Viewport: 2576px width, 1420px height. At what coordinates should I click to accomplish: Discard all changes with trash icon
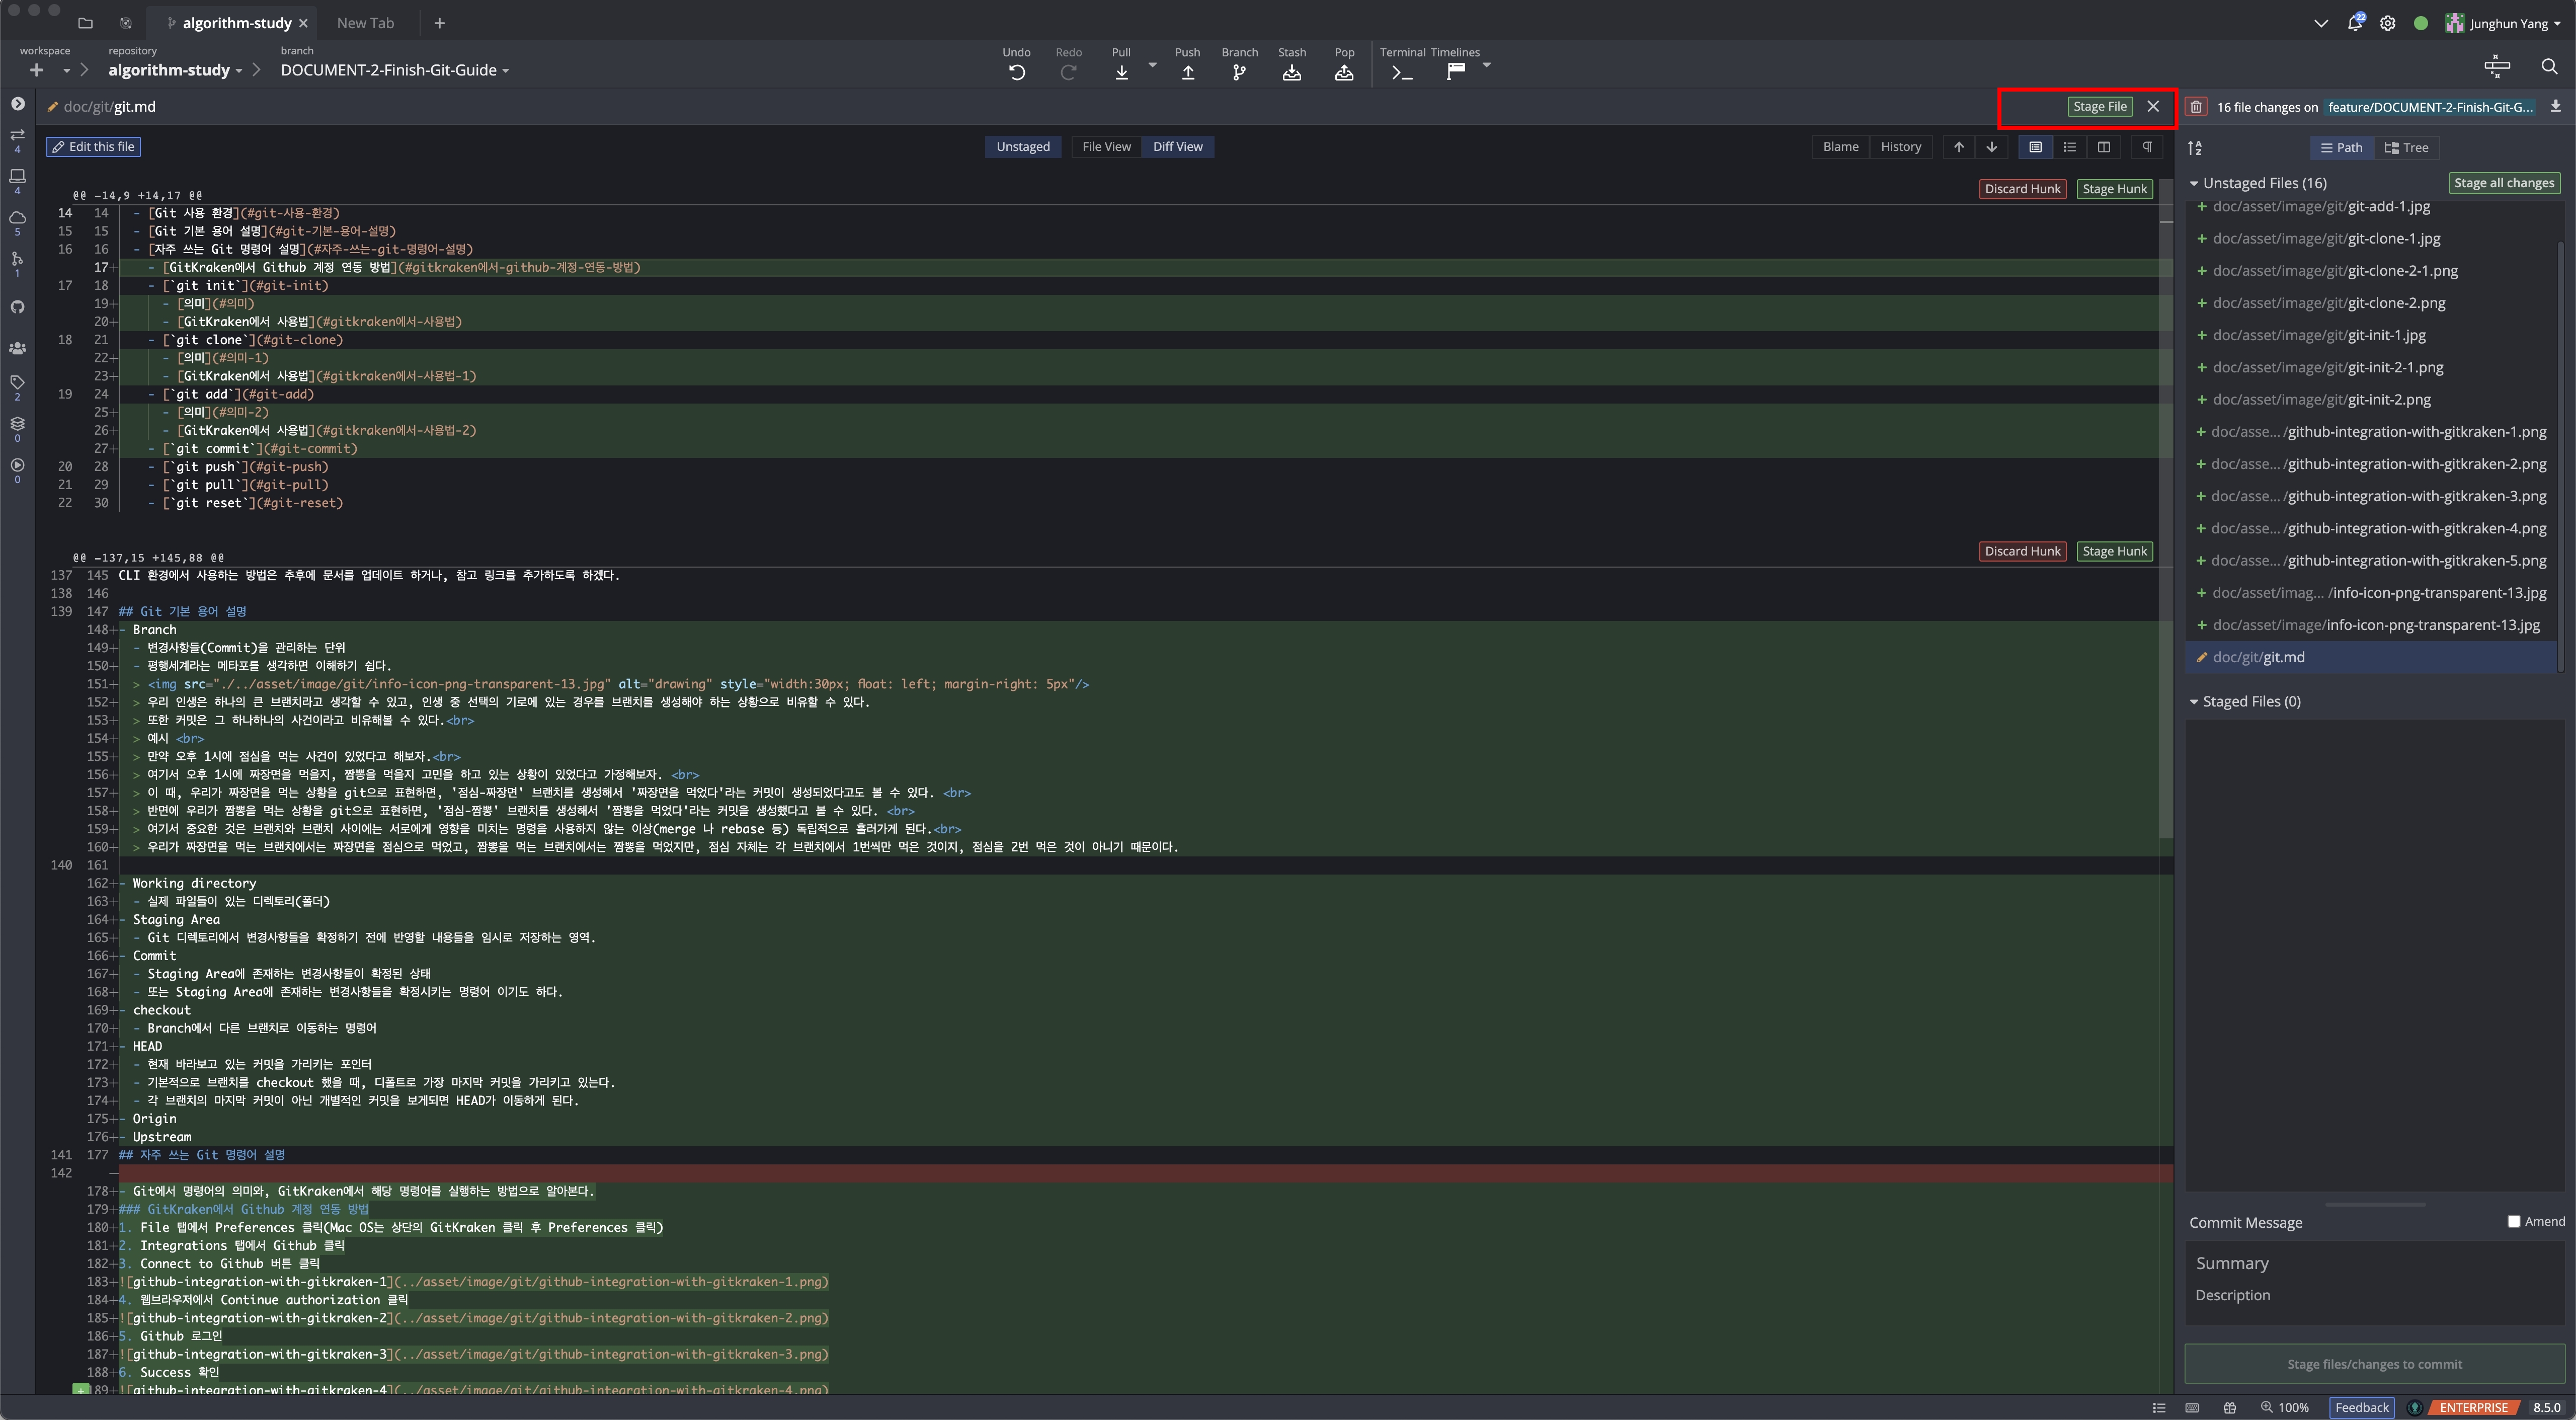(2195, 107)
